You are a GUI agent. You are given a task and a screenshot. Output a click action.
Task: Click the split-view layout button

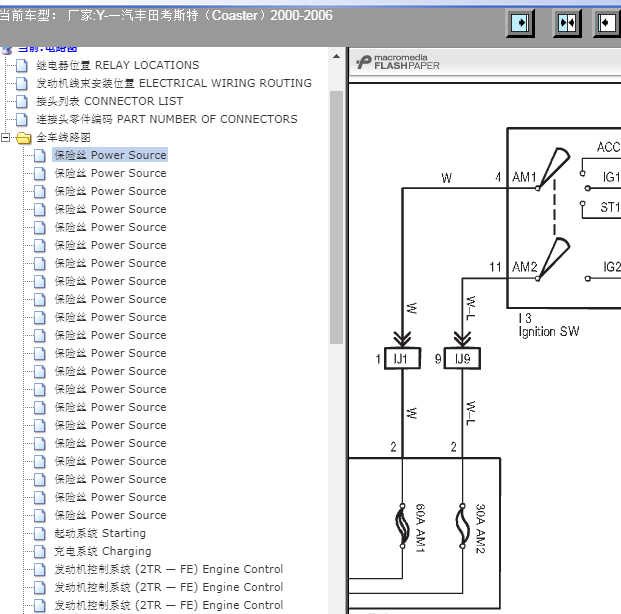tap(567, 23)
